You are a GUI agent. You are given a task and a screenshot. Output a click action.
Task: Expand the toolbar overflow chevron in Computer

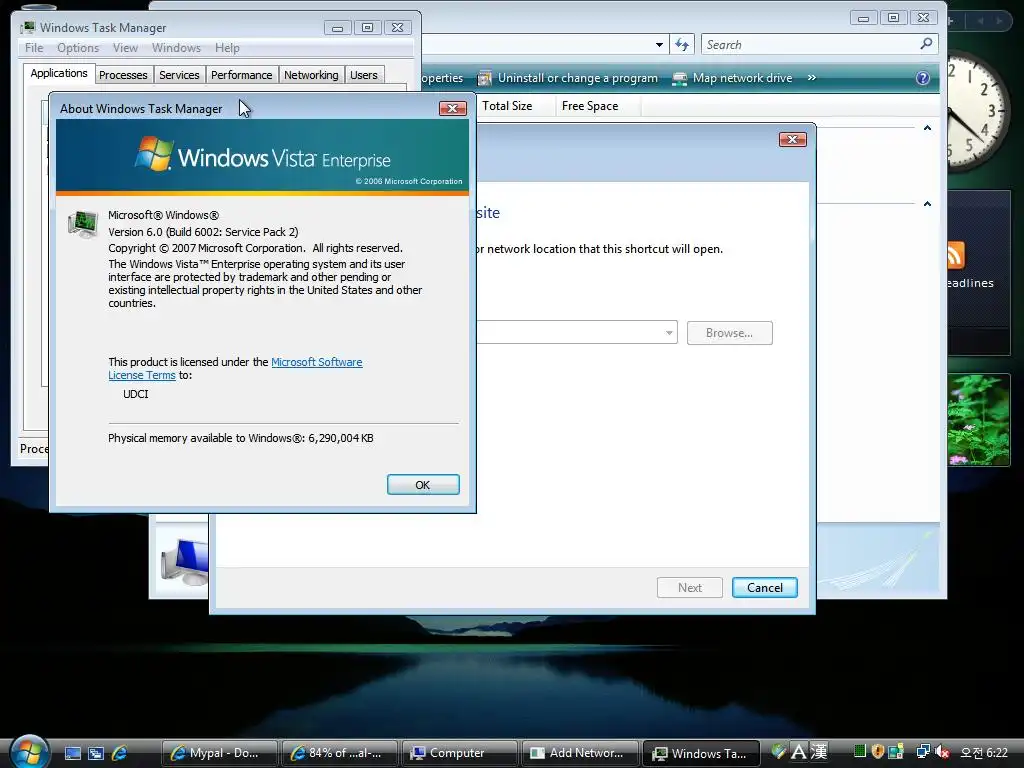pos(812,78)
